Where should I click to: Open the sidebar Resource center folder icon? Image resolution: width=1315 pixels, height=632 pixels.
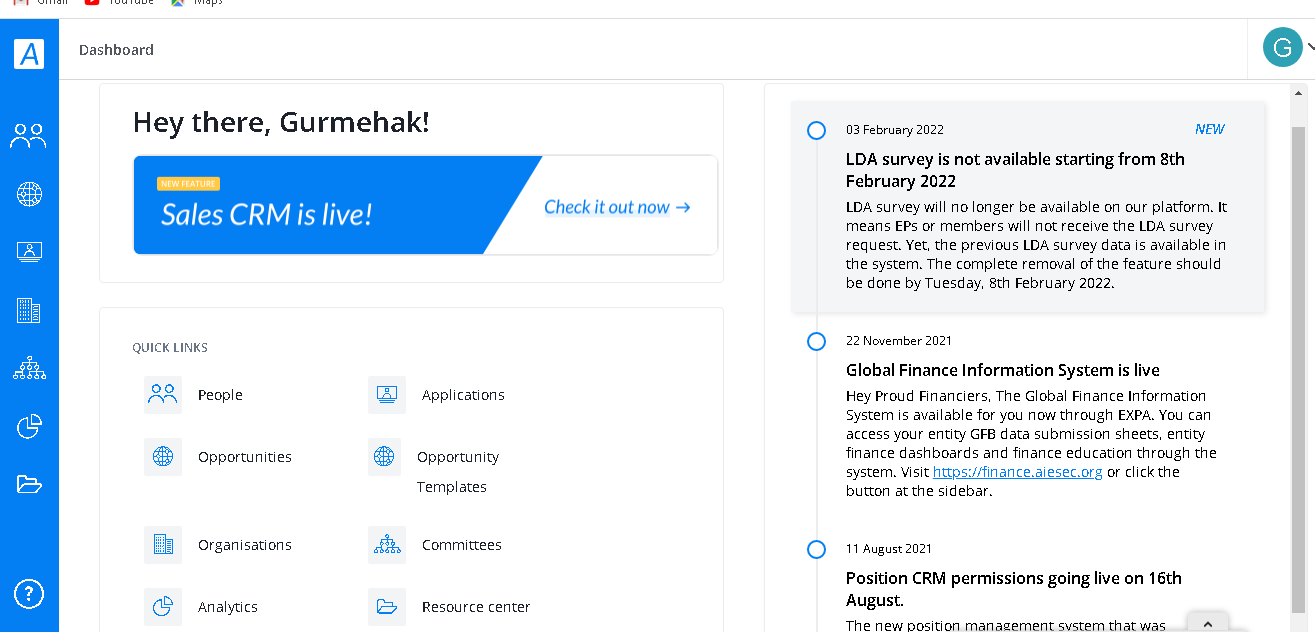[x=29, y=485]
